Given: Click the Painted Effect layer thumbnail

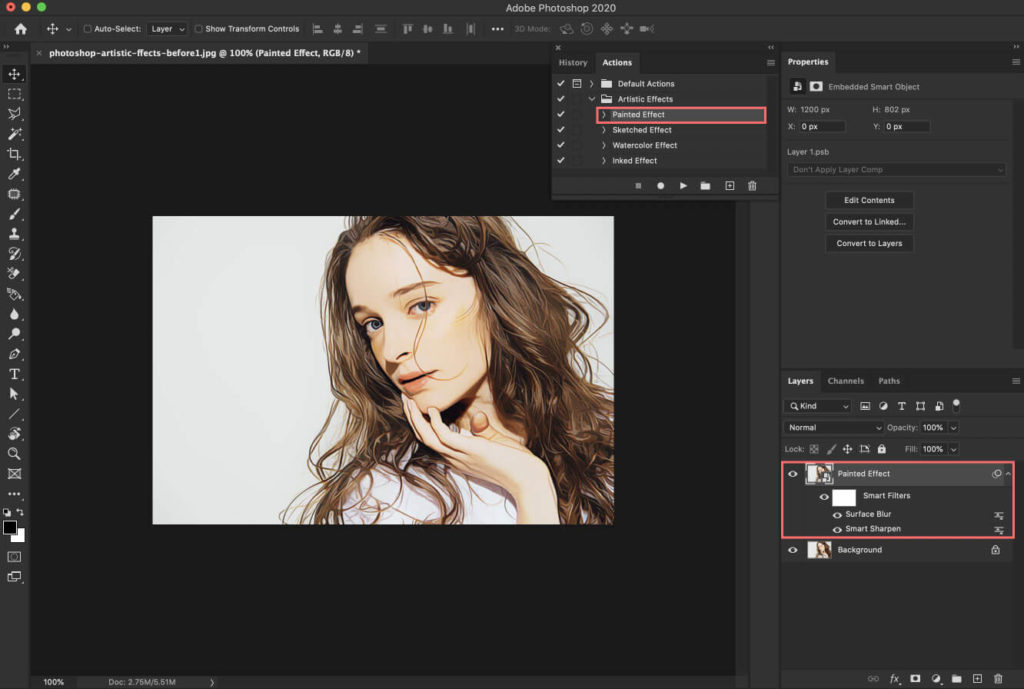Looking at the screenshot, I should point(819,474).
